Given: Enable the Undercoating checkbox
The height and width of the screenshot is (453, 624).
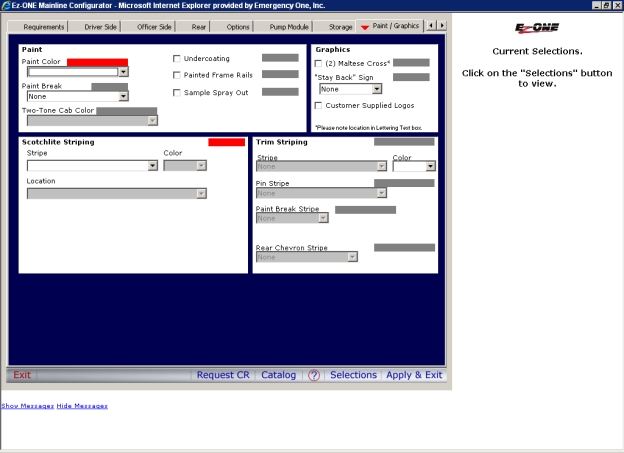Looking at the screenshot, I should coord(177,59).
